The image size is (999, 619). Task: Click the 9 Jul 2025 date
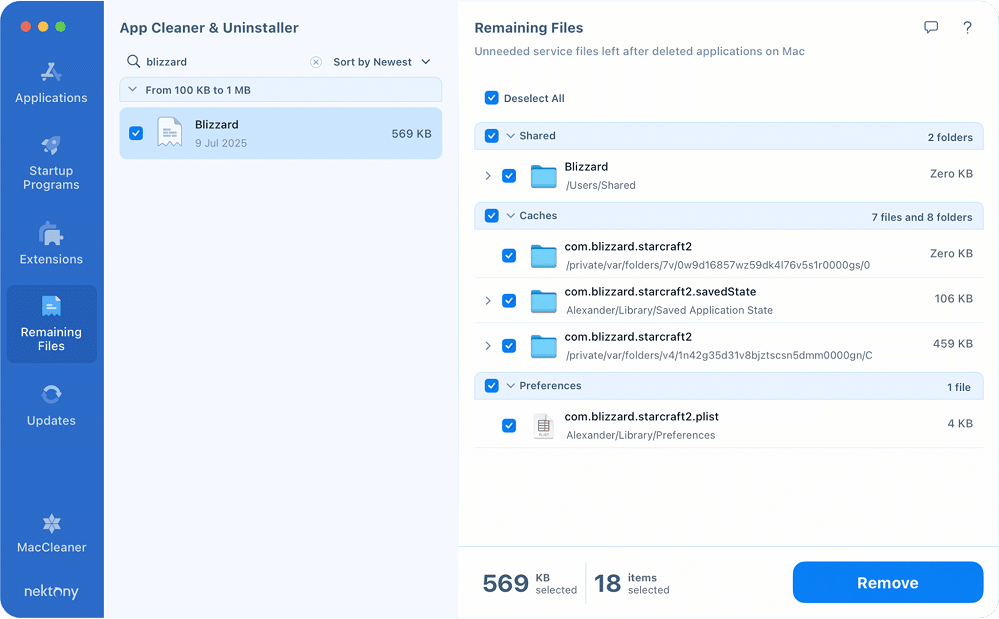221,143
